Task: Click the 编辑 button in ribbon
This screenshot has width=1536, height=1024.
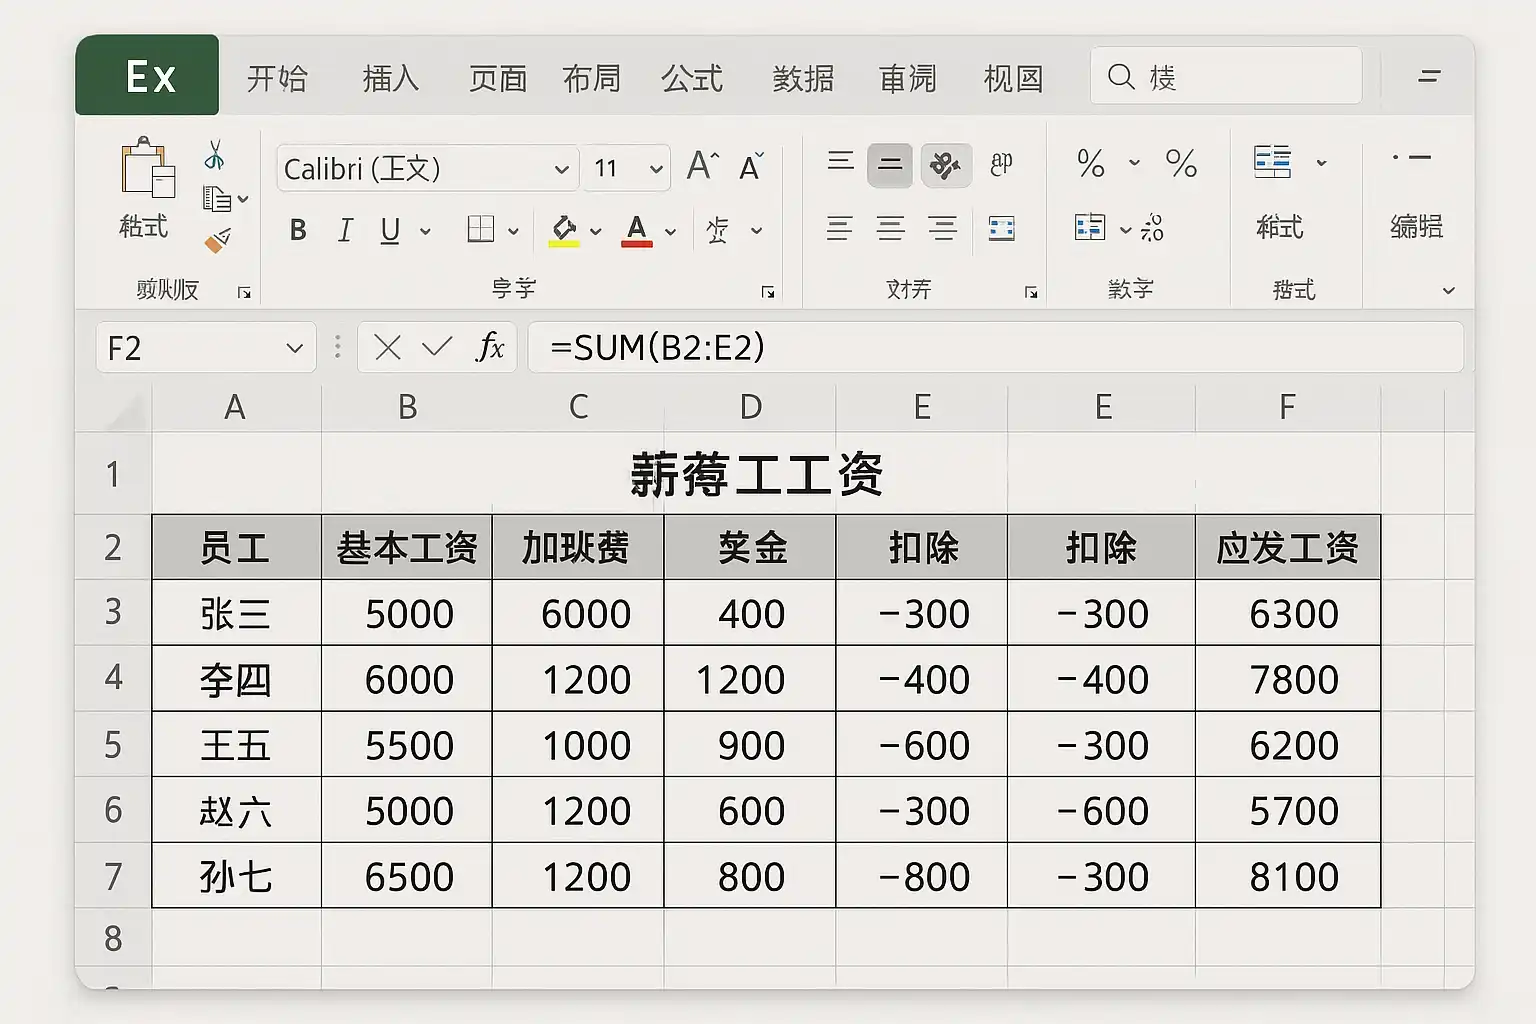Action: pos(1416,226)
